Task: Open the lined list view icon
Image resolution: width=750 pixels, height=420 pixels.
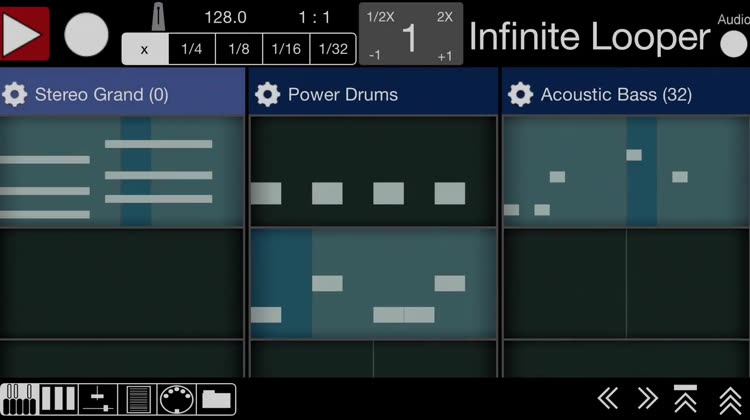Action: click(x=138, y=399)
